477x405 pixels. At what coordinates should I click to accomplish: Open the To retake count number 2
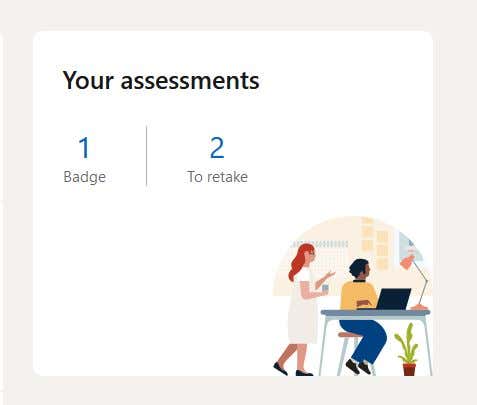coord(217,148)
